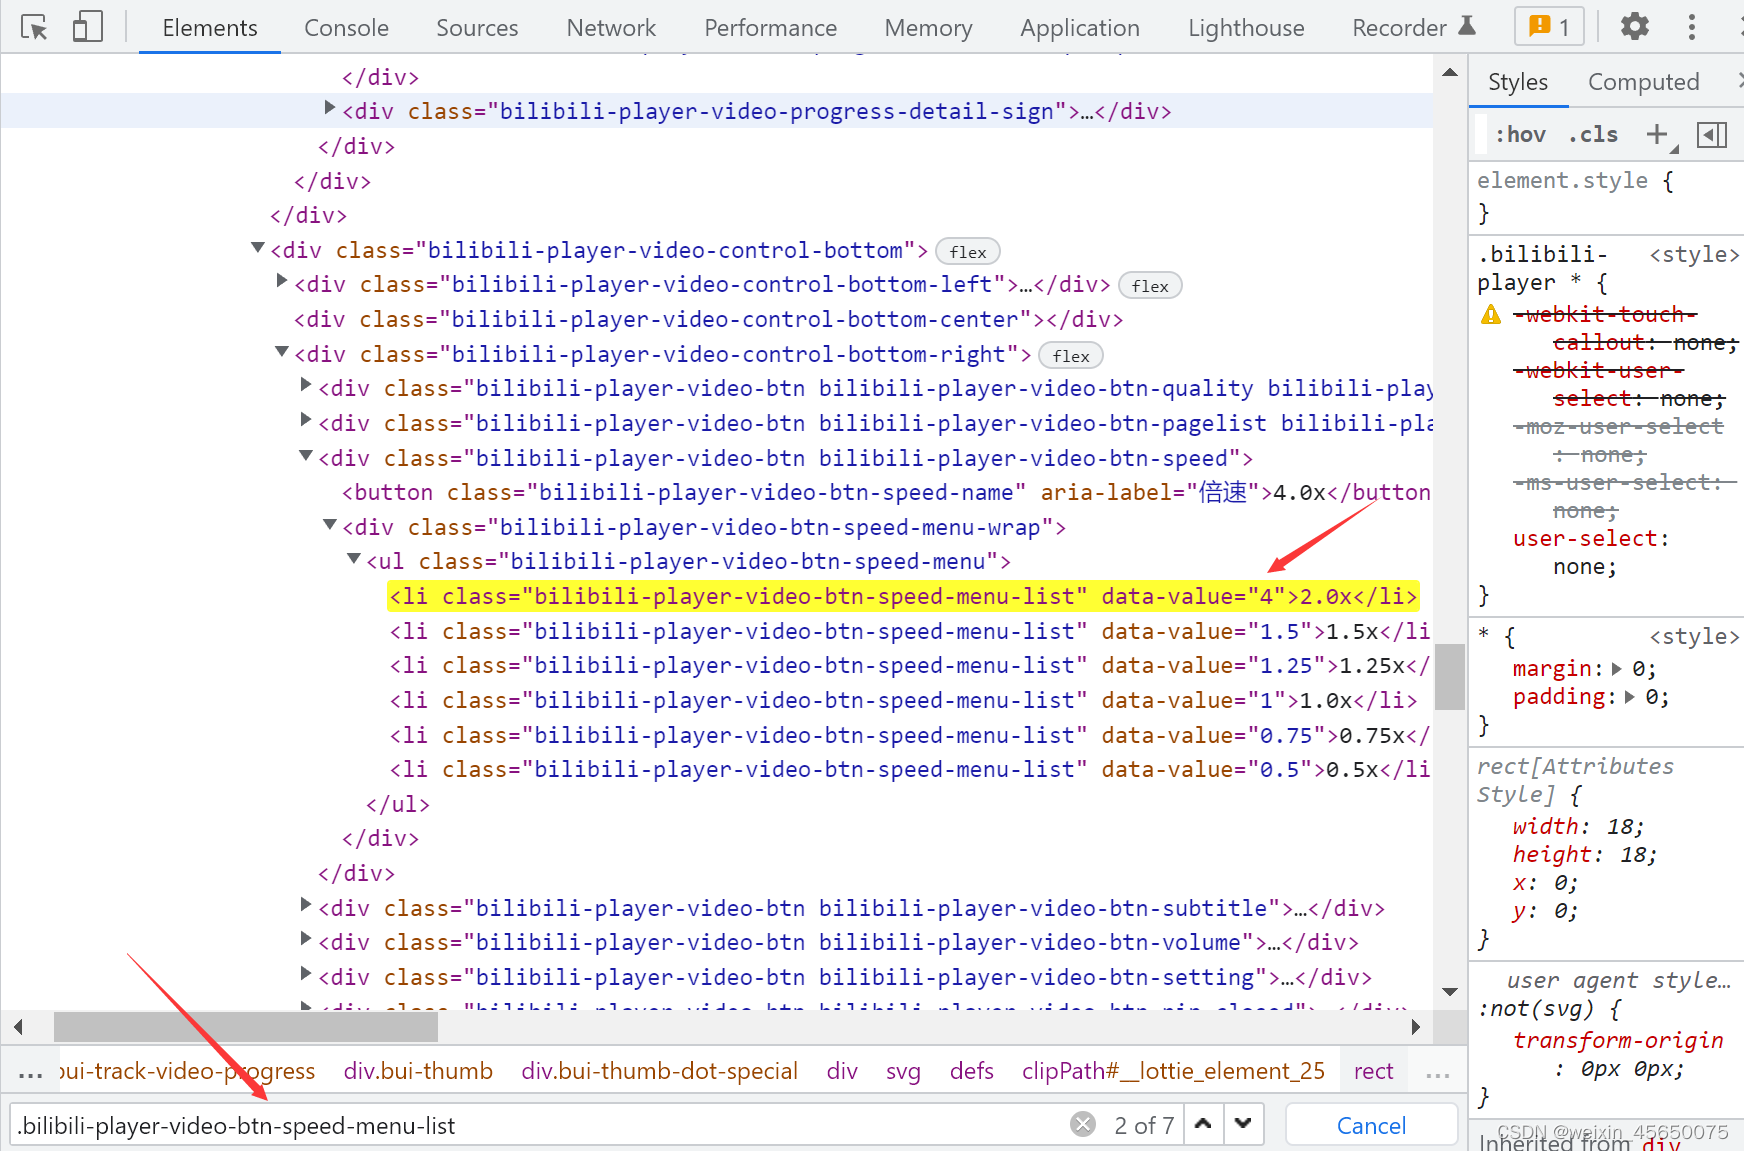1744x1151 pixels.
Task: Expand the margin shorthand property
Action: [1617, 669]
